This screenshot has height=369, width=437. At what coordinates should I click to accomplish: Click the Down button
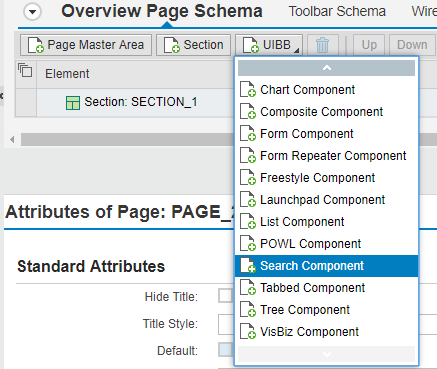pyautogui.click(x=412, y=45)
